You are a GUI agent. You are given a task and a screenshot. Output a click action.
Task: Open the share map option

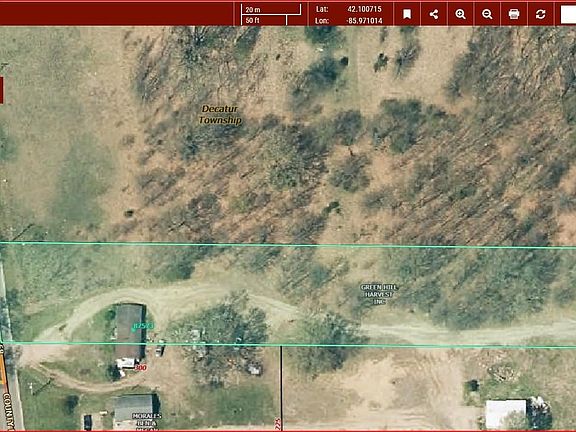click(x=434, y=14)
